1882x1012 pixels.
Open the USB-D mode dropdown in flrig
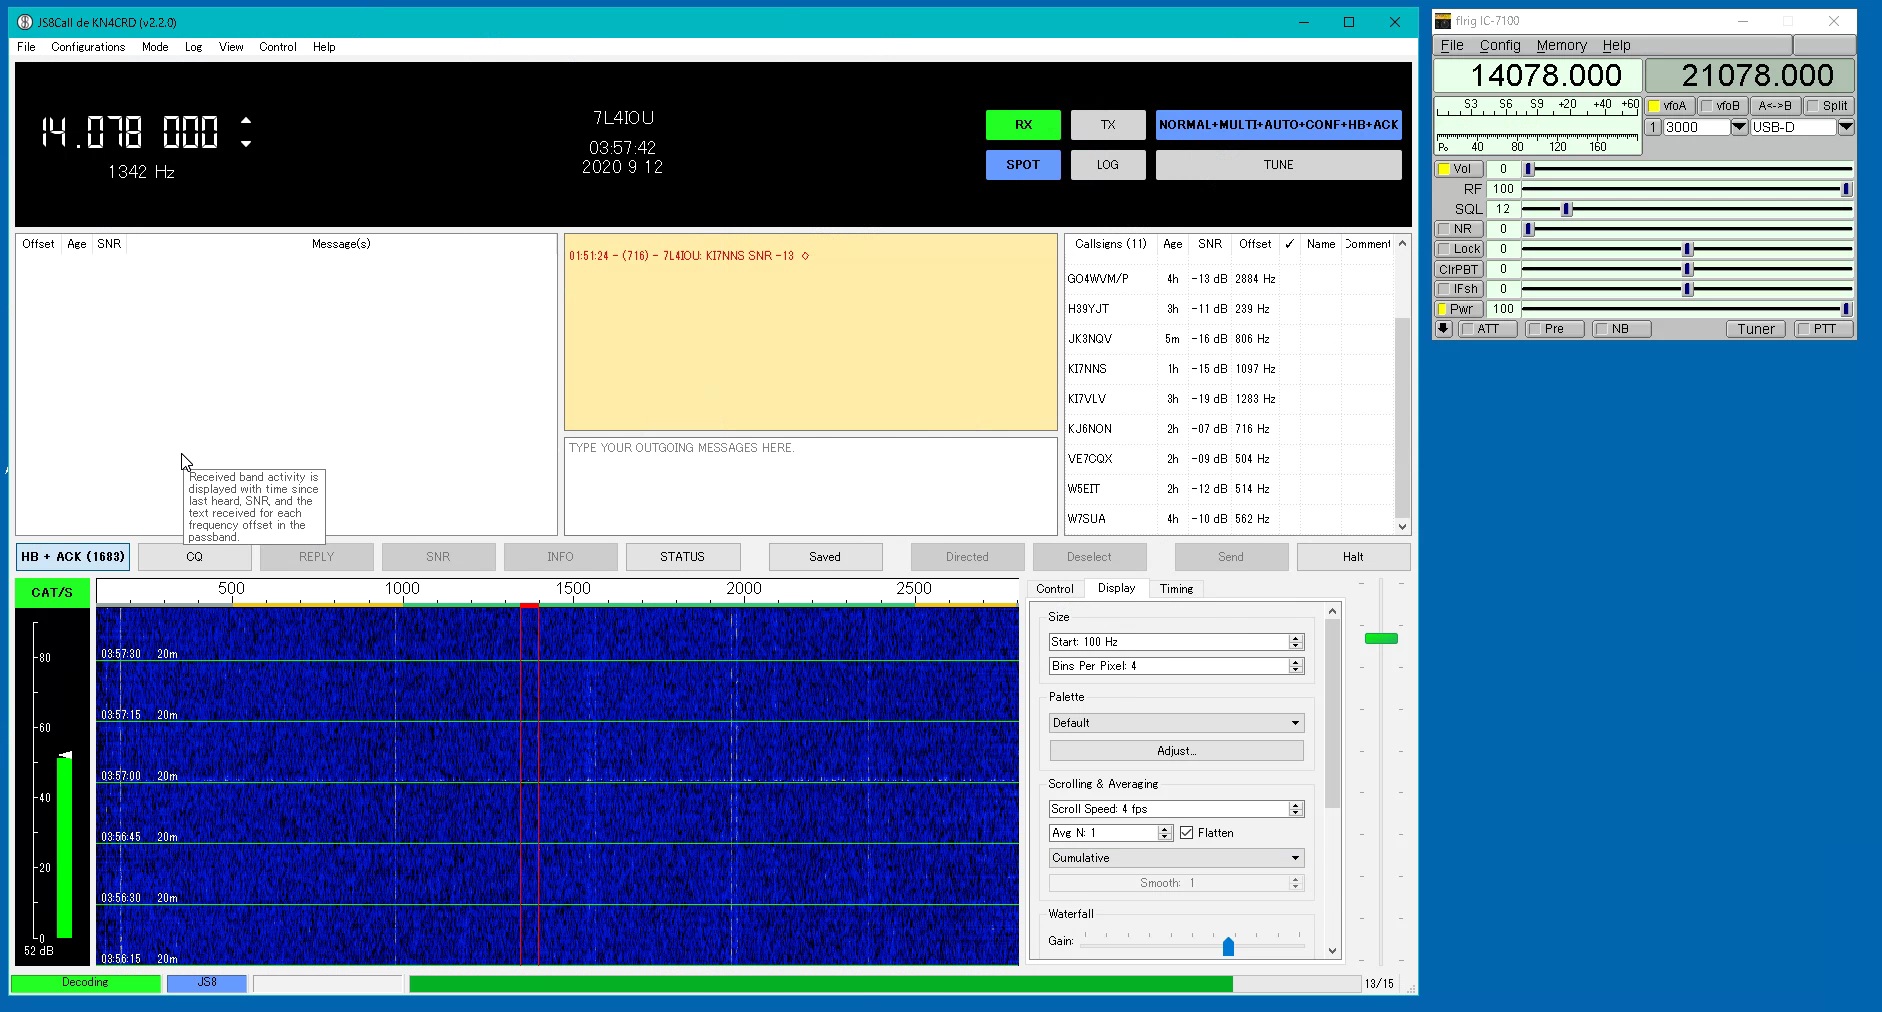[x=1846, y=127]
